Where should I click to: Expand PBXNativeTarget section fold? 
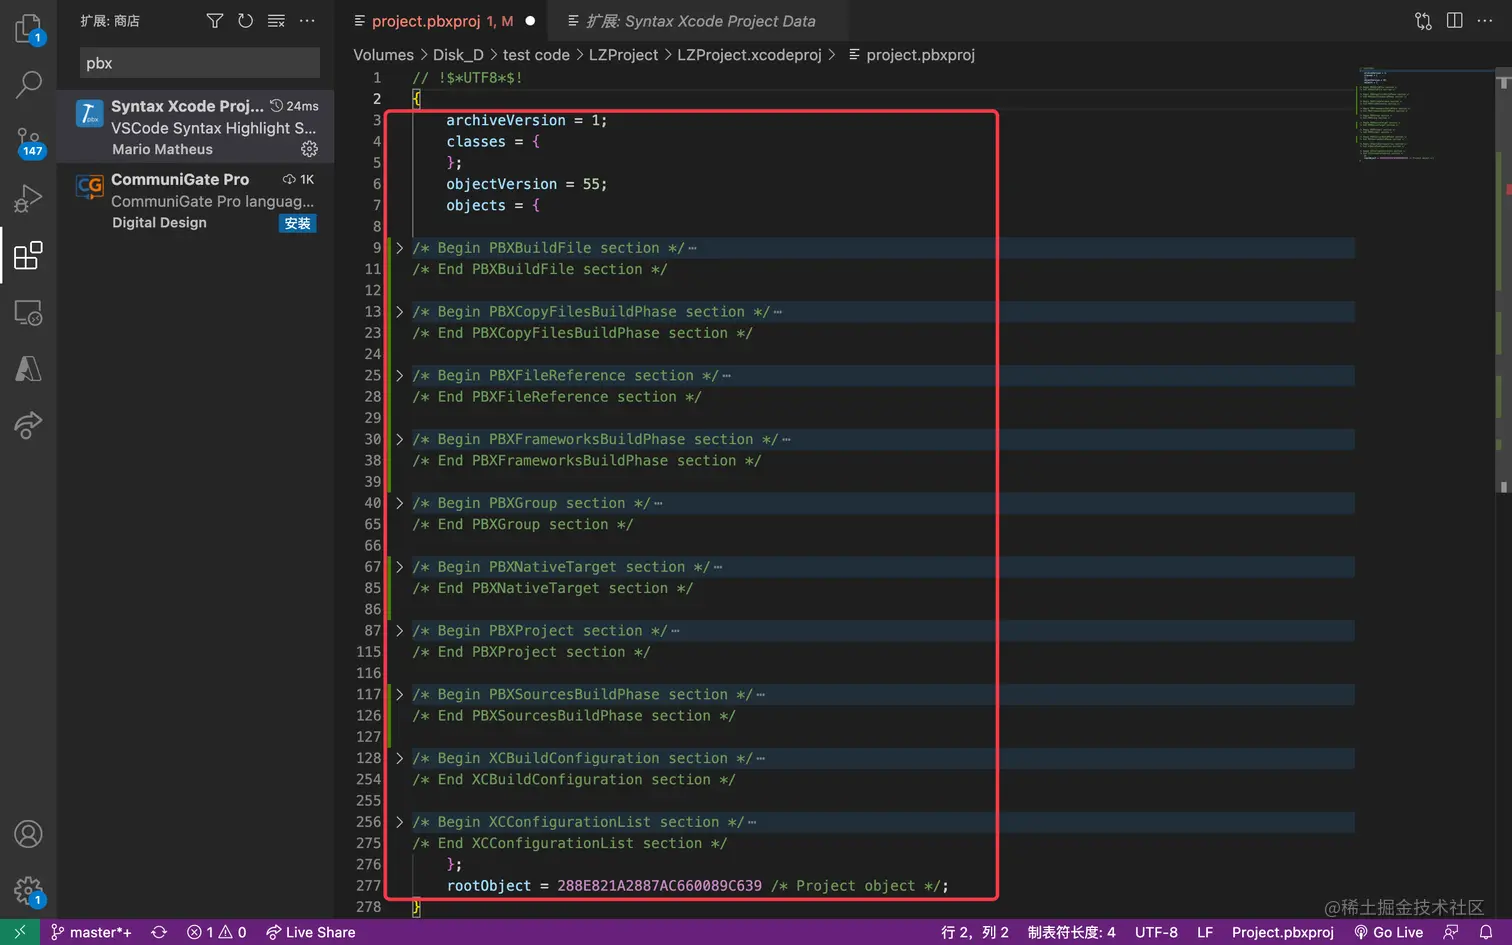pos(399,567)
